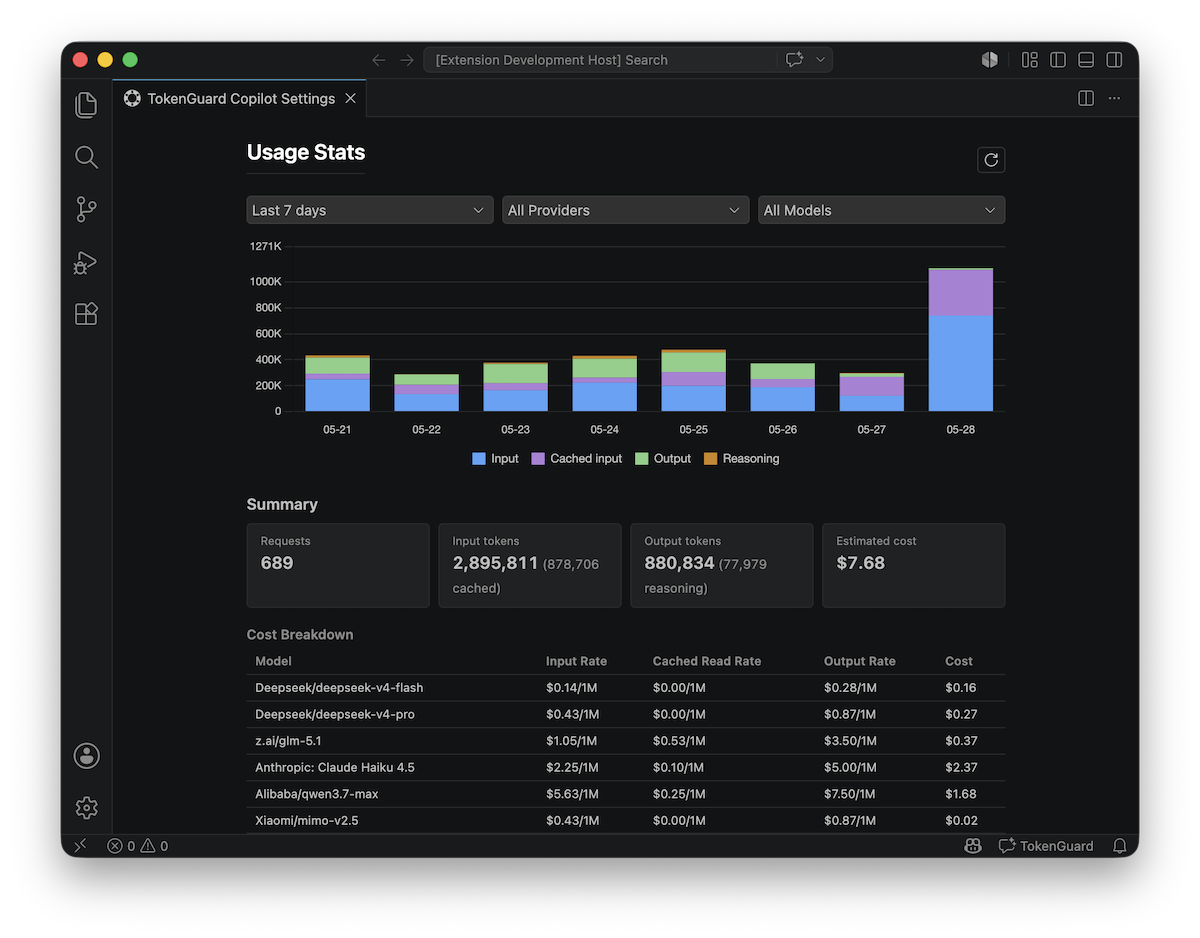Select the Deepseek/deepseek-v4-flash row
This screenshot has width=1200, height=938.
[626, 688]
